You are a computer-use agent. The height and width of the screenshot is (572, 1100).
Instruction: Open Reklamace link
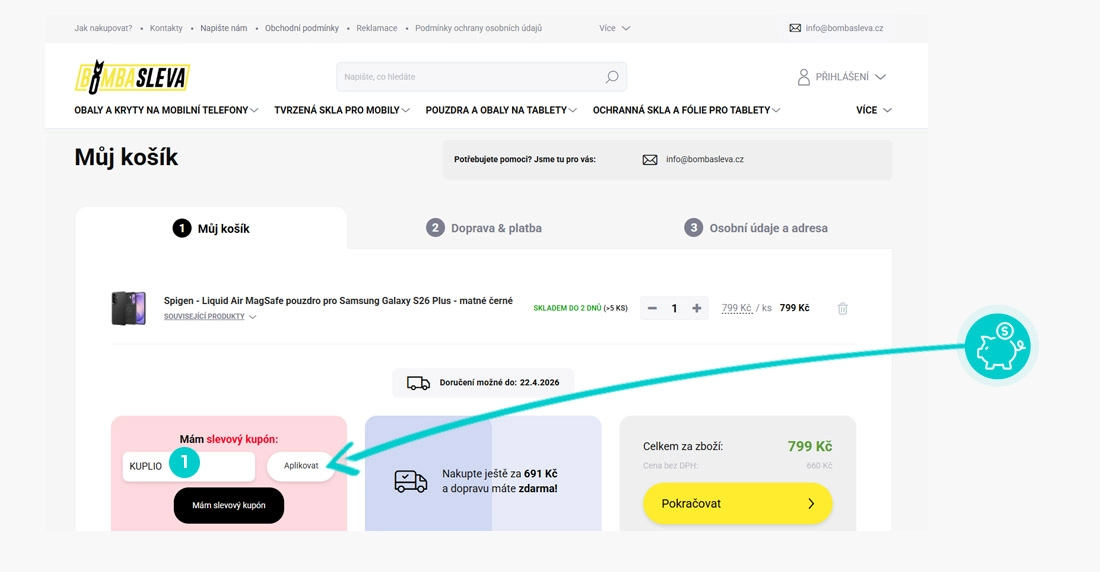[377, 28]
